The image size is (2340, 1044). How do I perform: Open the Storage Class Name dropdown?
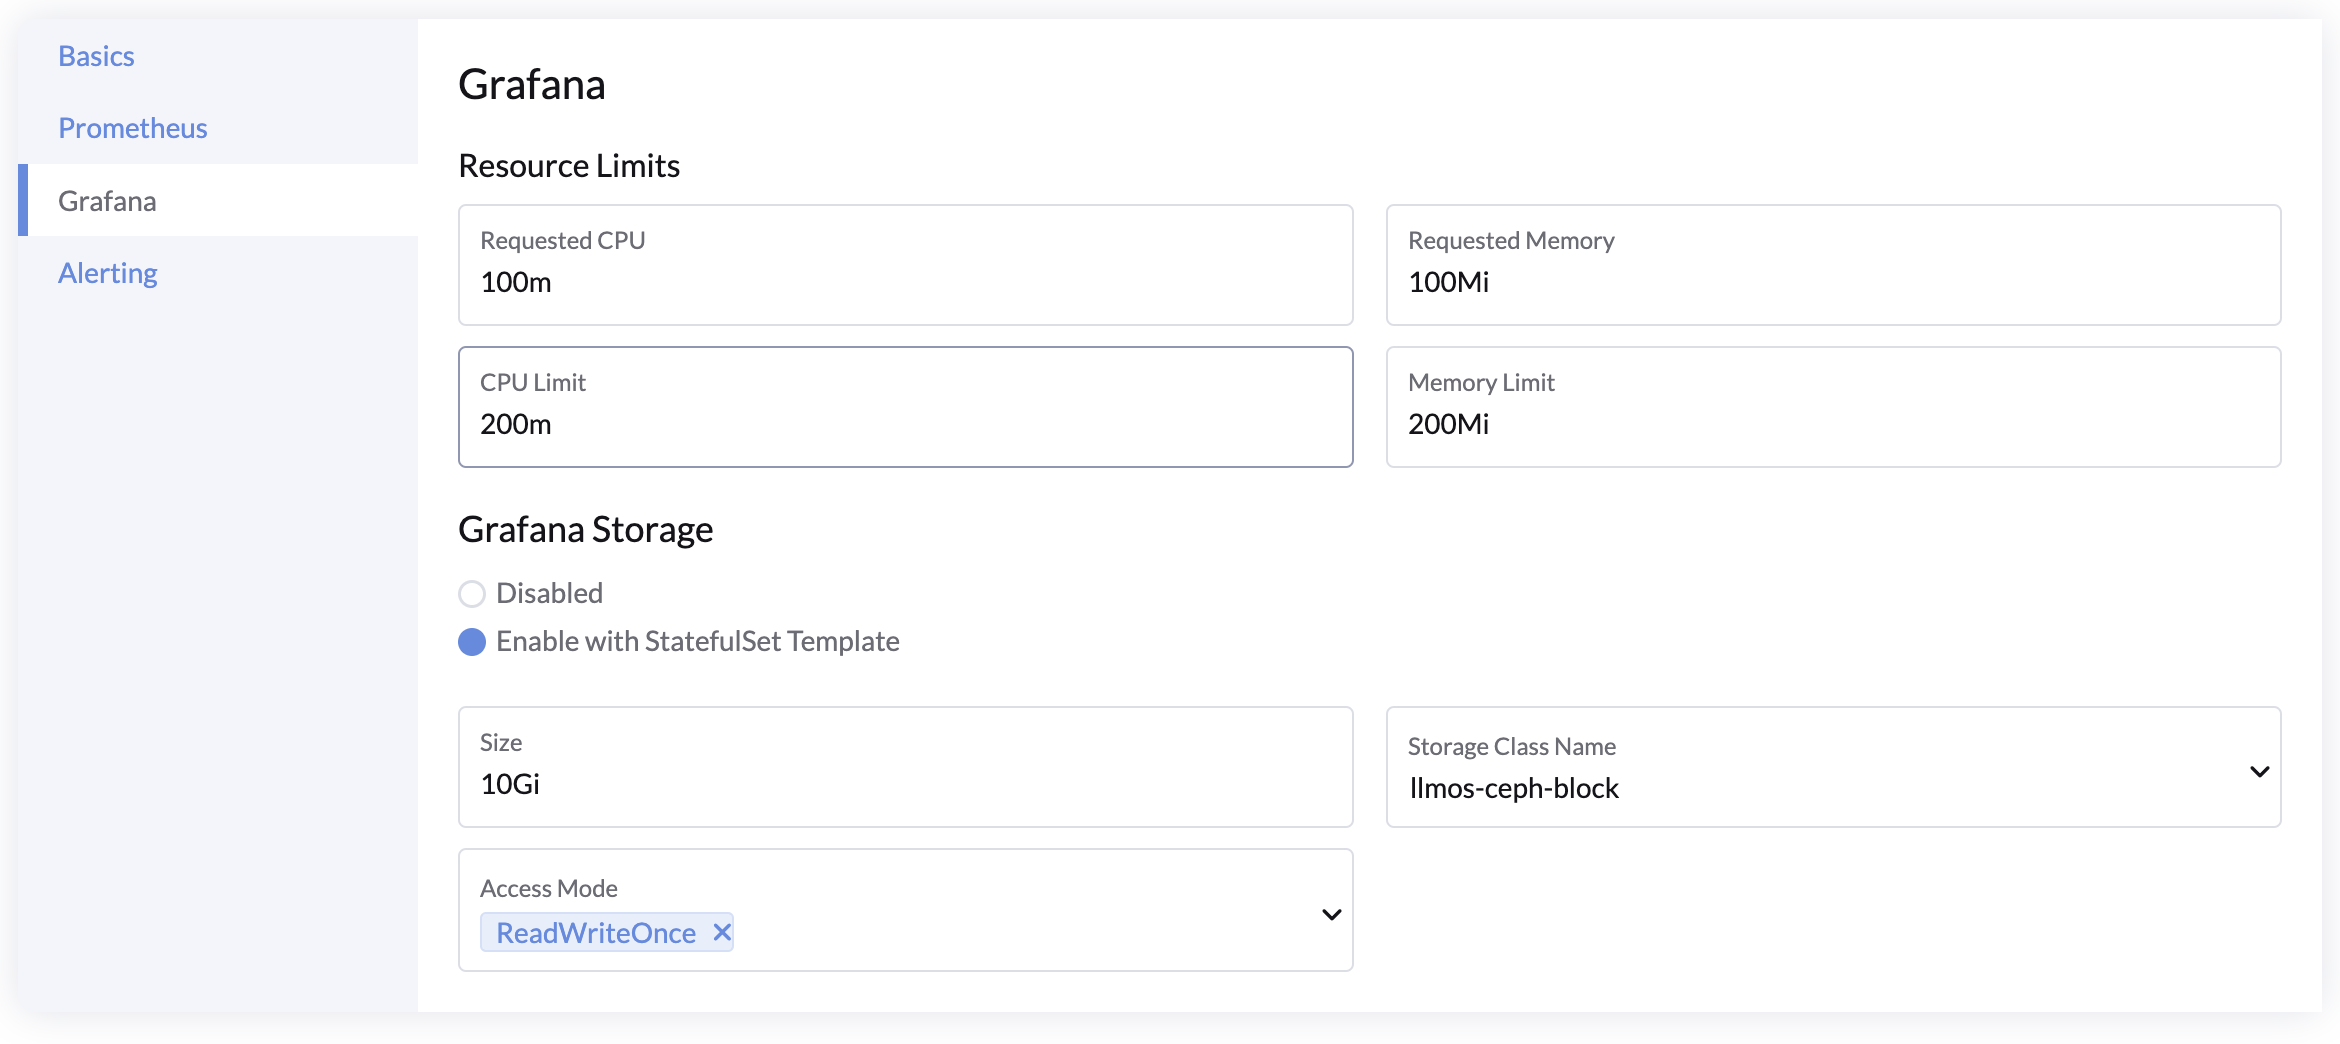click(1833, 767)
